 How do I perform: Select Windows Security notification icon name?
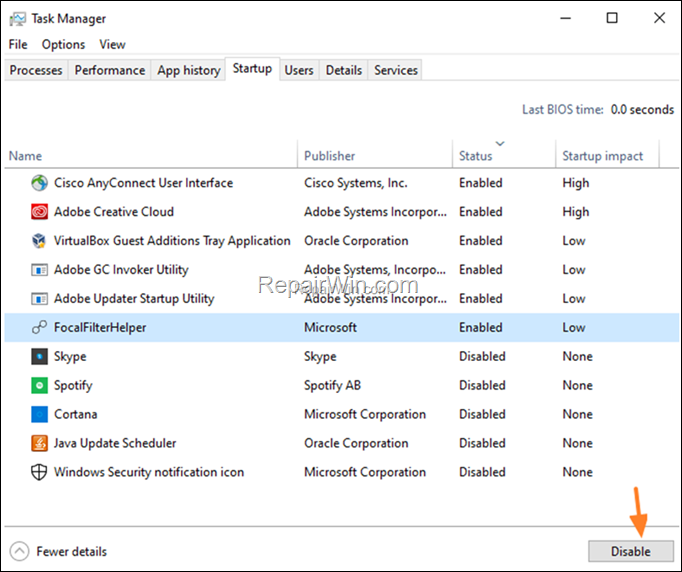click(149, 472)
